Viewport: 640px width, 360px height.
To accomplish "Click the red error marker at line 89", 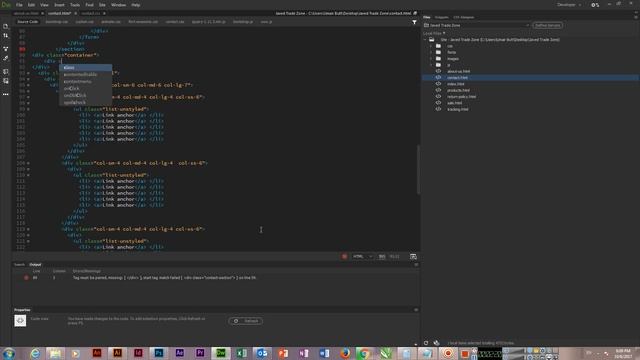I will pyautogui.click(x=22, y=49).
